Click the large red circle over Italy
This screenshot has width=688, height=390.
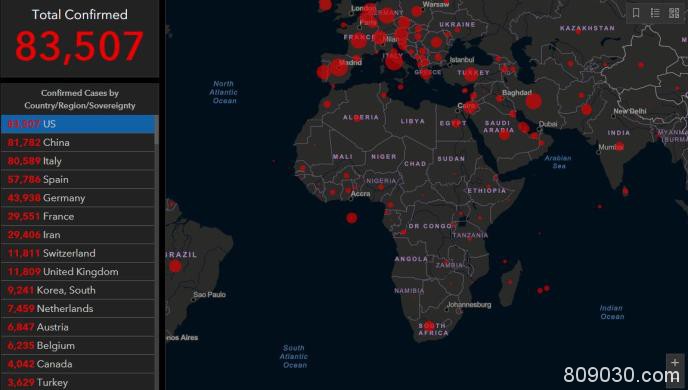click(394, 60)
